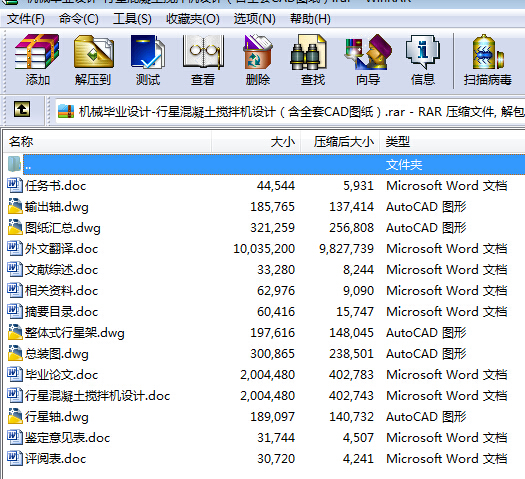Click size value 44,544
This screenshot has width=525, height=479.
tap(276, 186)
